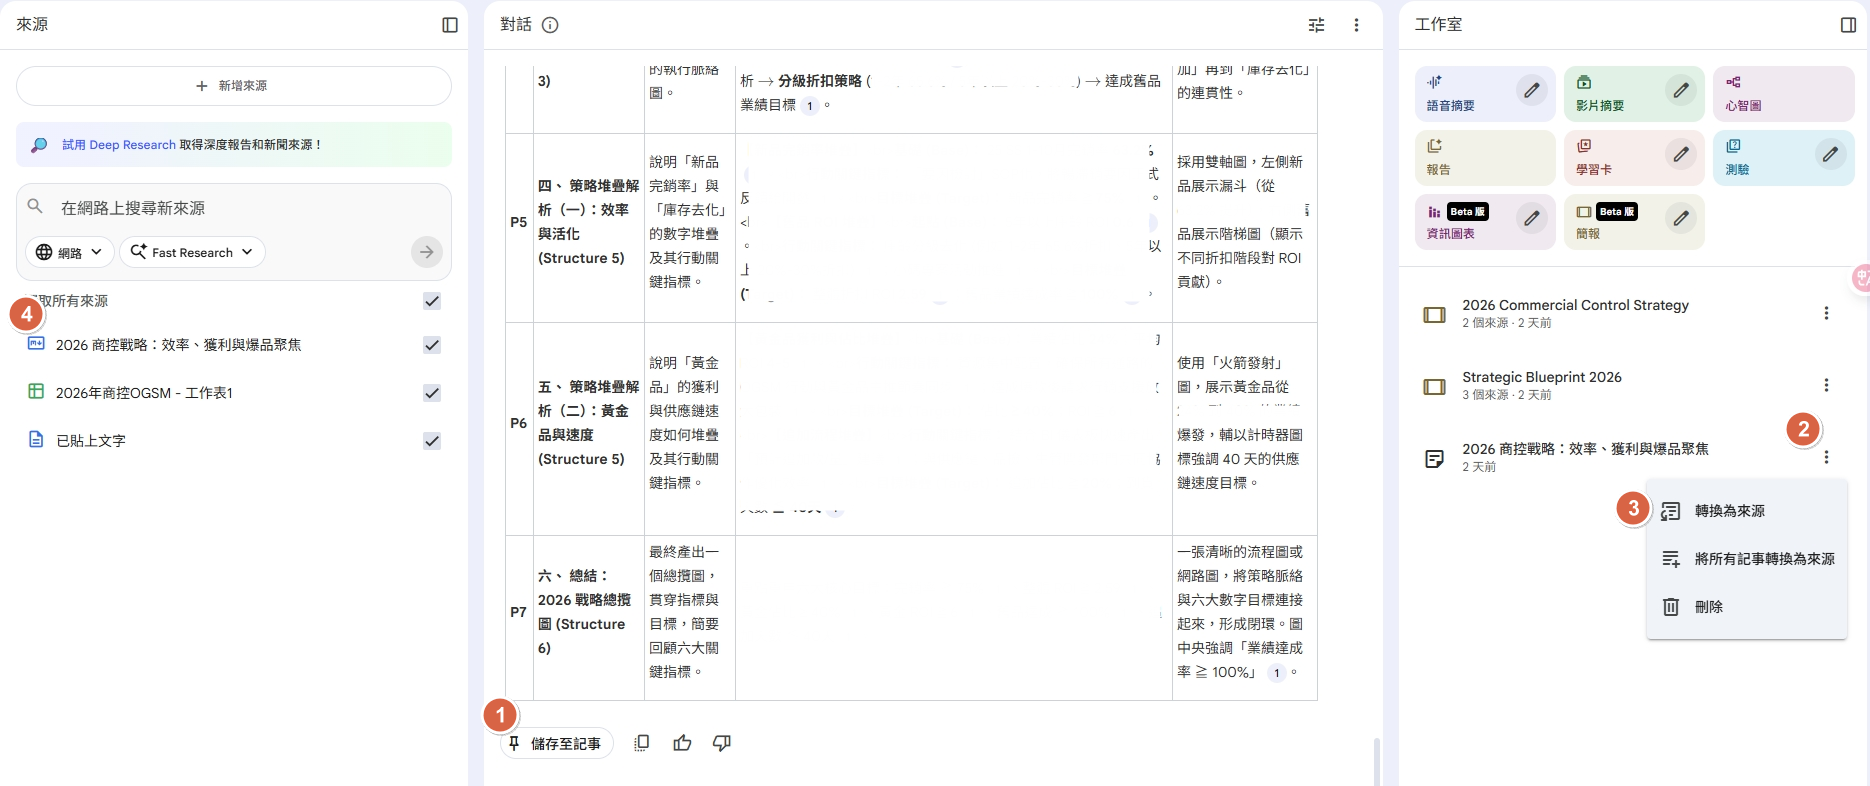Screen dimensions: 1870x786
Task: Choose 轉換為來源 from the menu
Action: pyautogui.click(x=1729, y=511)
